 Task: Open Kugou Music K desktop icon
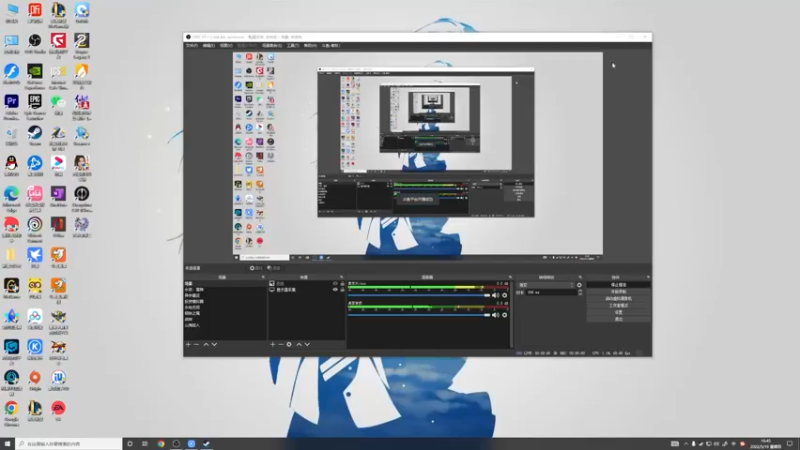(x=35, y=350)
